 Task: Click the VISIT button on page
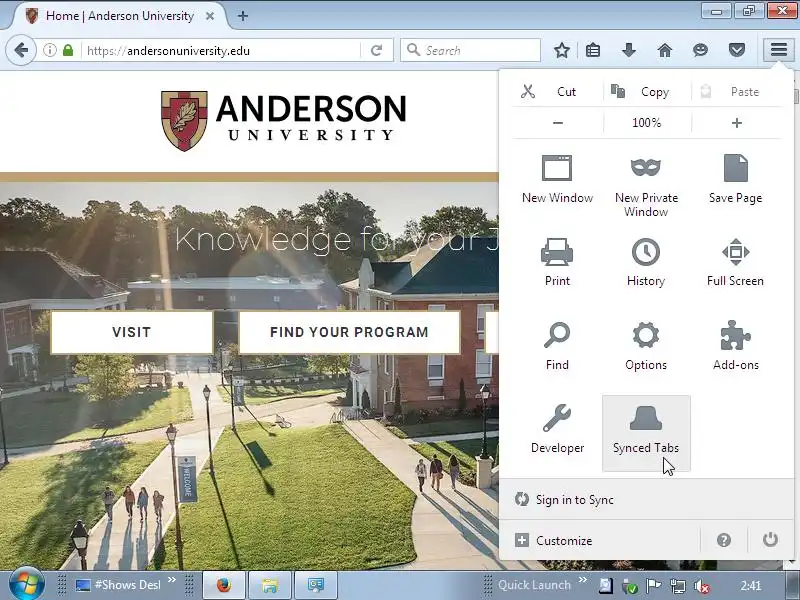132,332
